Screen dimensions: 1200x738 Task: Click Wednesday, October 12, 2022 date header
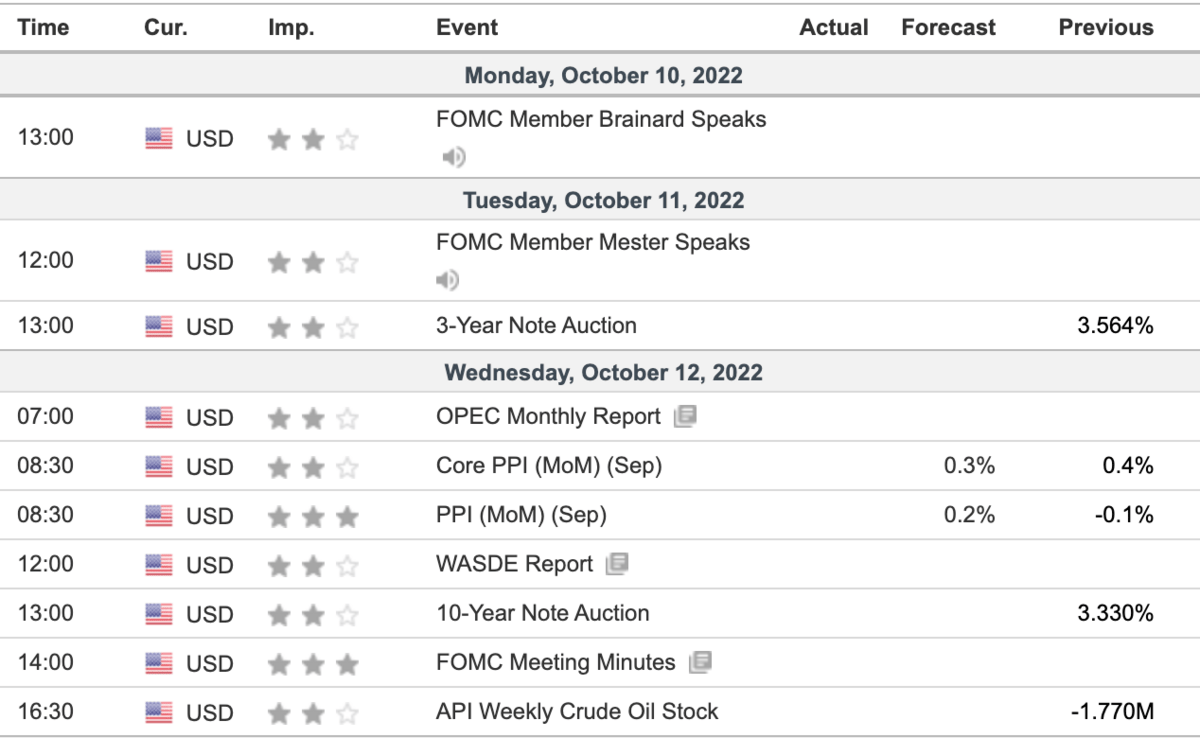point(603,373)
